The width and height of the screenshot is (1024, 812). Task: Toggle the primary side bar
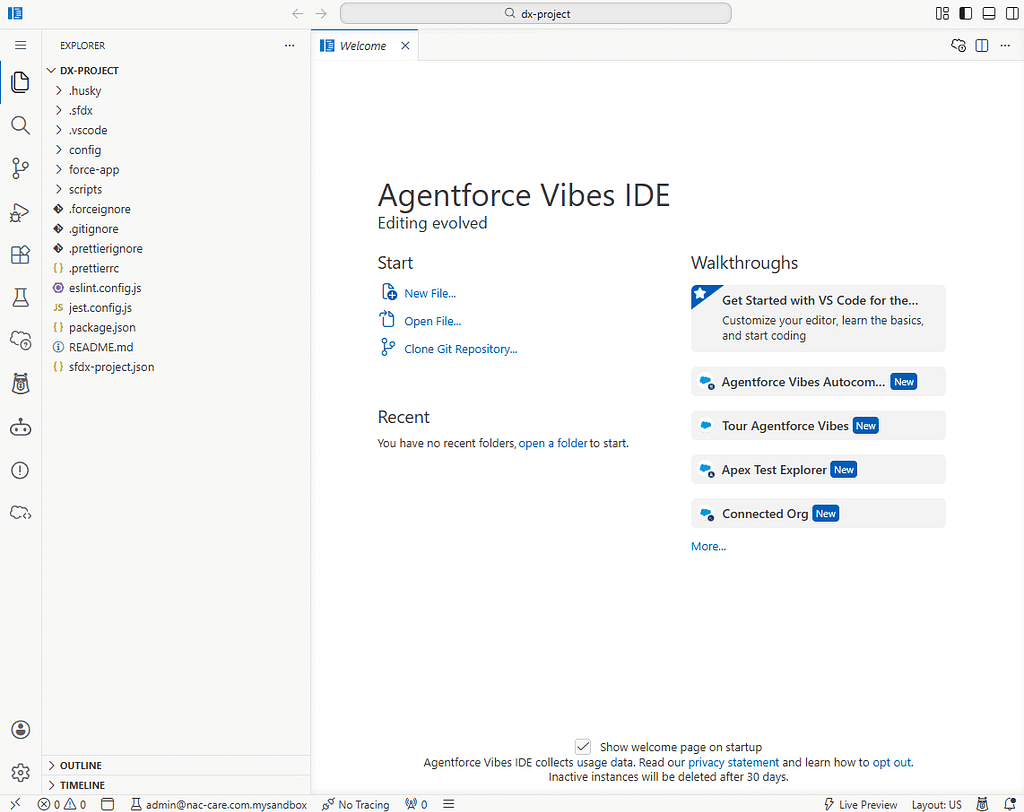[x=965, y=14]
